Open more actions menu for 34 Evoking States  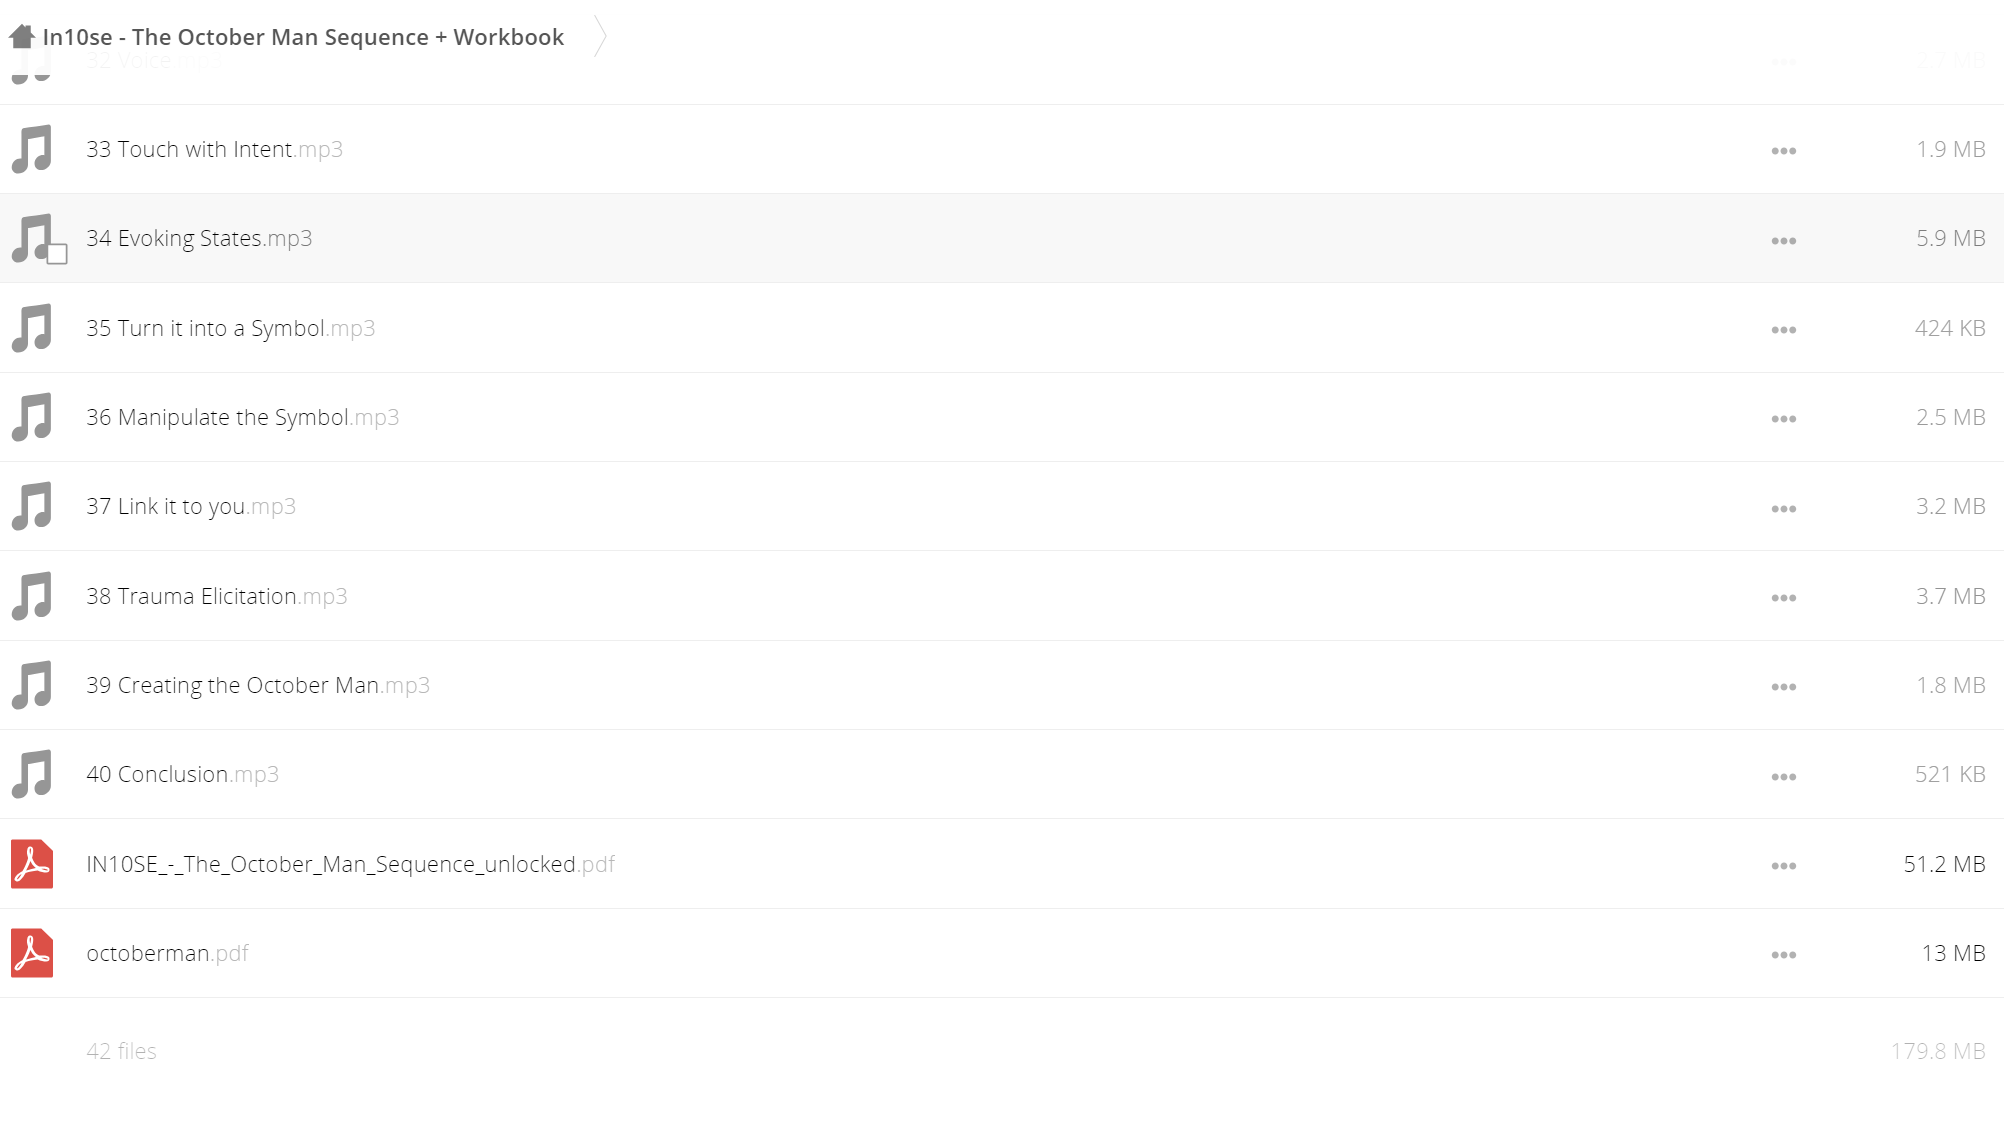click(1784, 241)
